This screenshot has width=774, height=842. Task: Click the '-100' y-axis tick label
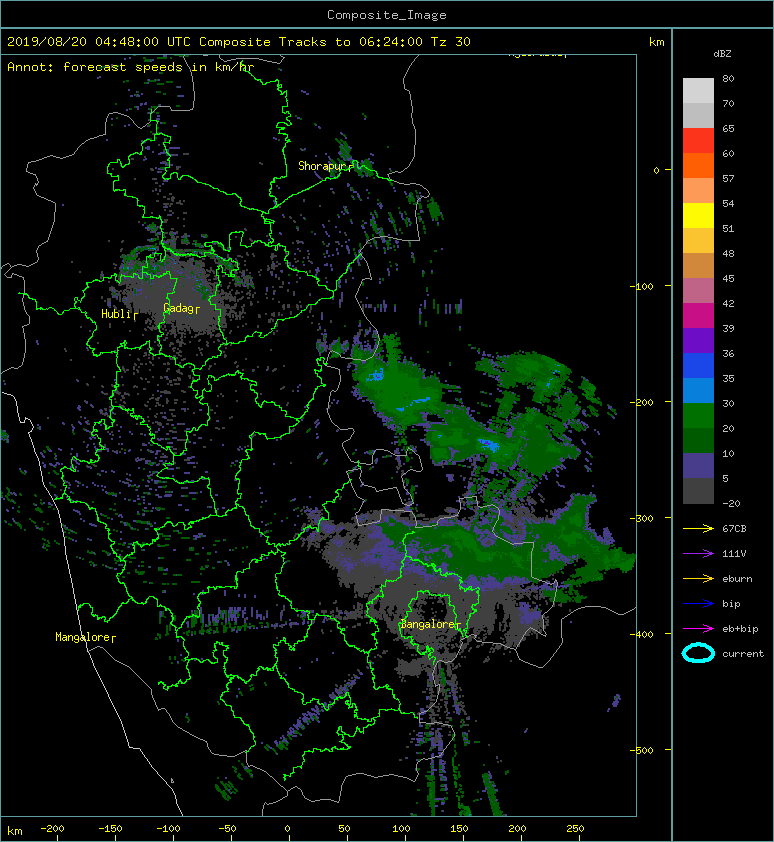pyautogui.click(x=641, y=286)
